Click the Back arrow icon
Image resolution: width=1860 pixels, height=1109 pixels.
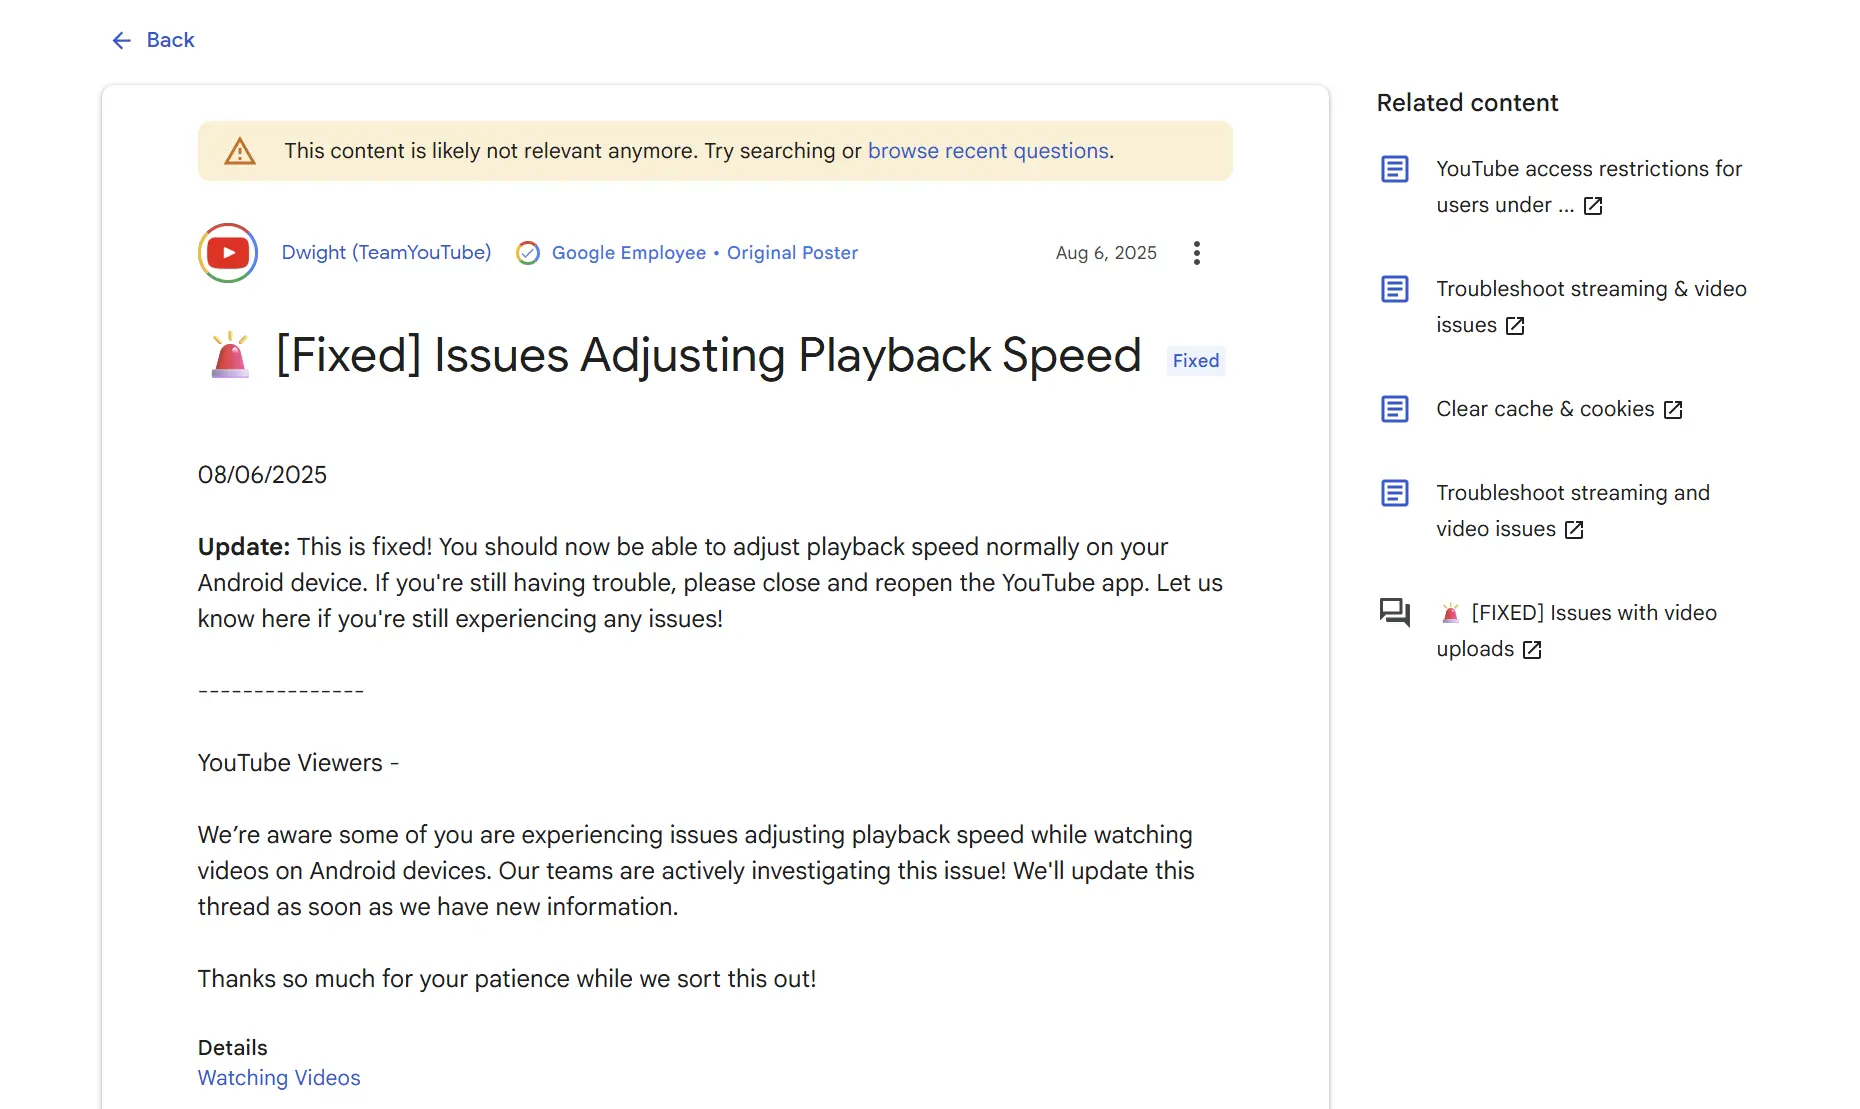pos(121,40)
